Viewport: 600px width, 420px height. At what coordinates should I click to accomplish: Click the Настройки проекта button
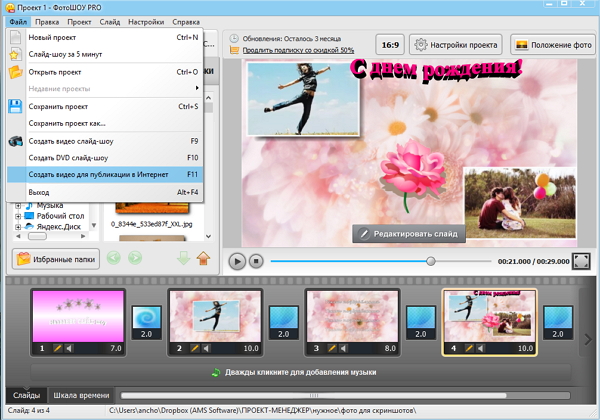pos(455,44)
